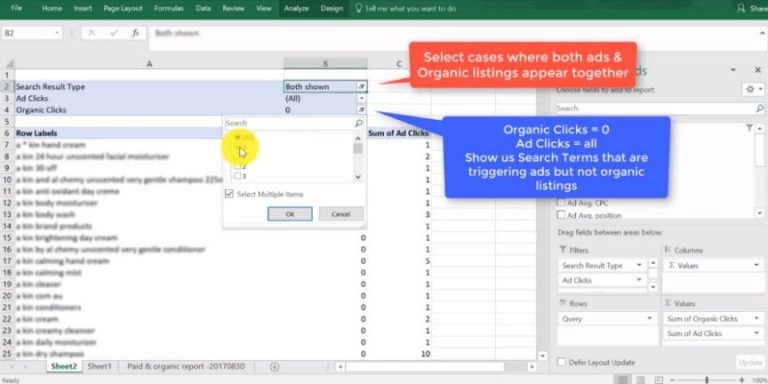Toggle Select Multiple Items checkbox
Viewport: 768px width, 384px height.
[229, 194]
